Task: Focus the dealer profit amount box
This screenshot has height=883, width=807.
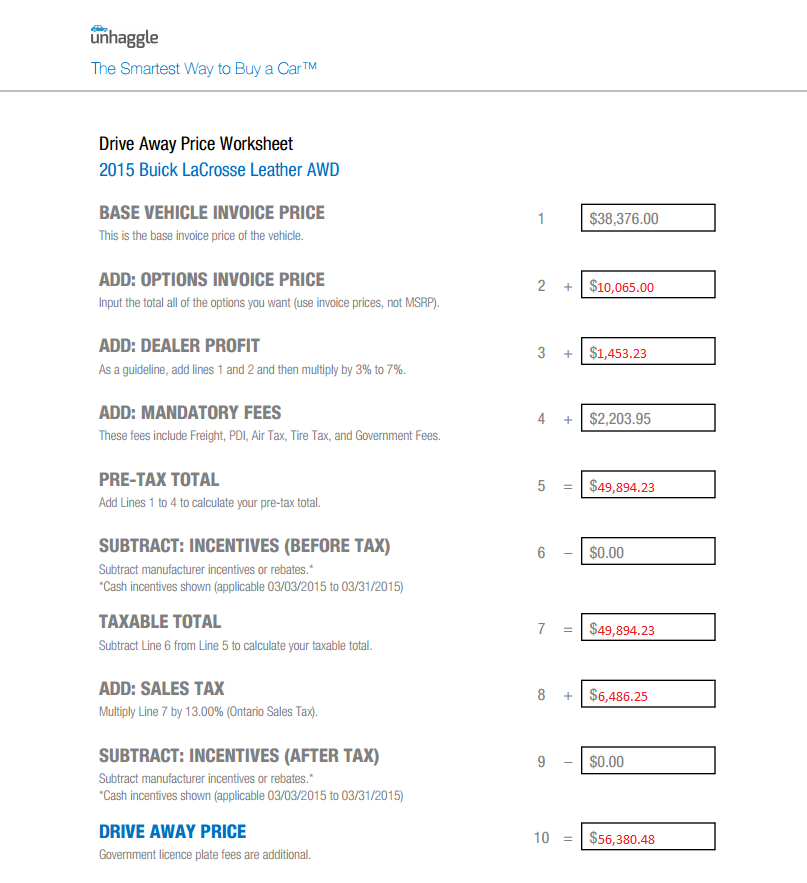Action: click(648, 352)
